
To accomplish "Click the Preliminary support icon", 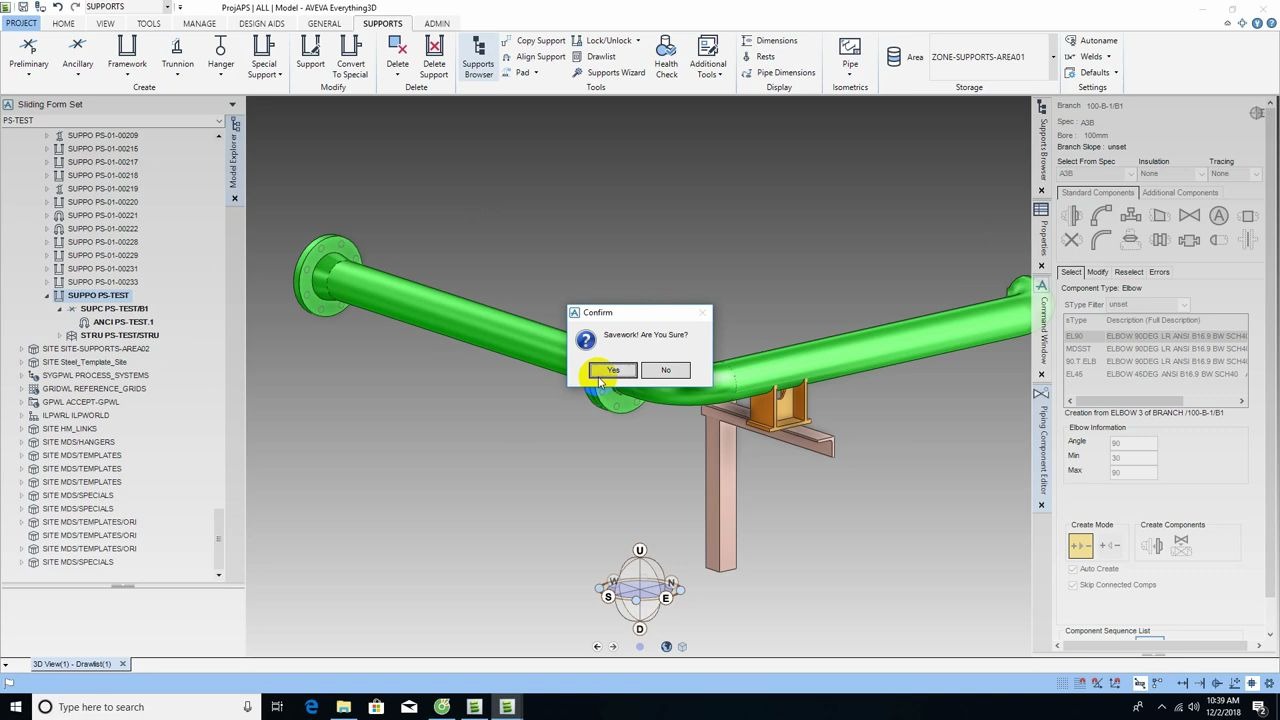I will pos(29,53).
